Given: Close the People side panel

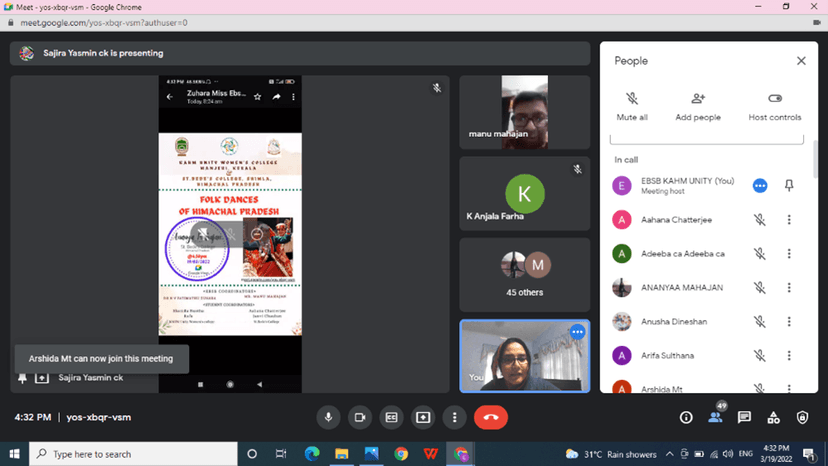Looking at the screenshot, I should click(801, 61).
